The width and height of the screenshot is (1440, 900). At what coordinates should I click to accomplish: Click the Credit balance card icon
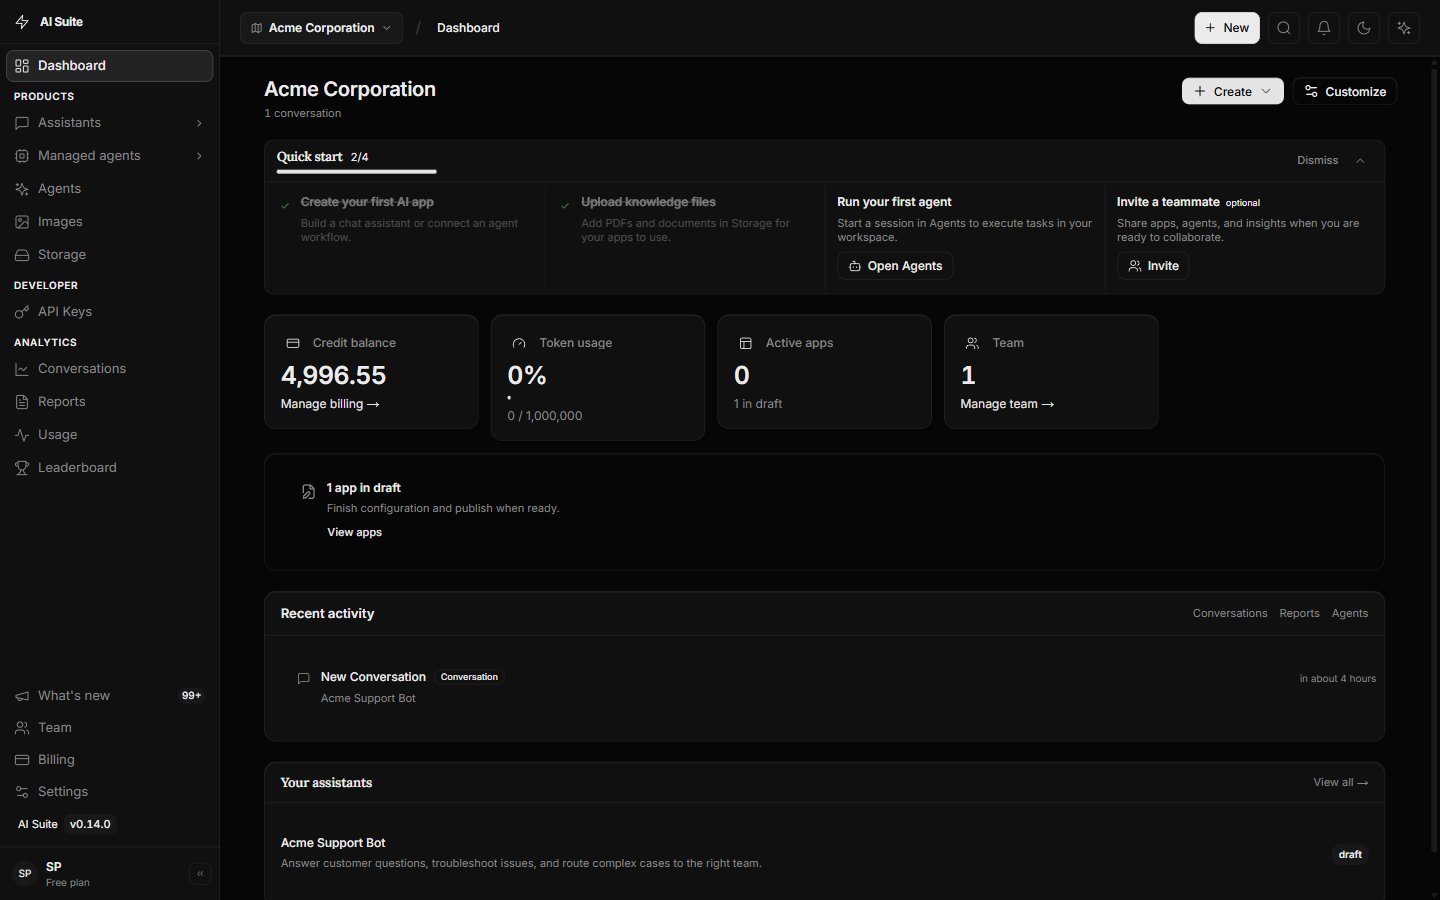[293, 343]
